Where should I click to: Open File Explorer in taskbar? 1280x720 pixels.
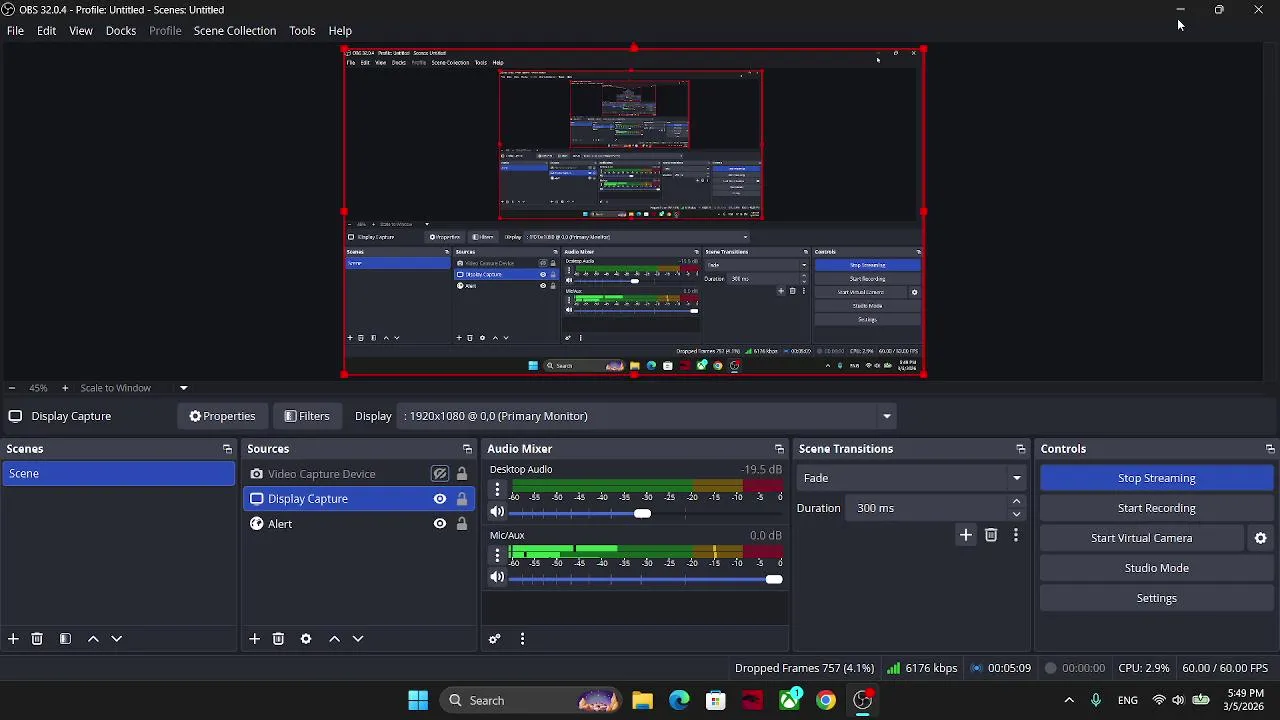click(x=642, y=700)
